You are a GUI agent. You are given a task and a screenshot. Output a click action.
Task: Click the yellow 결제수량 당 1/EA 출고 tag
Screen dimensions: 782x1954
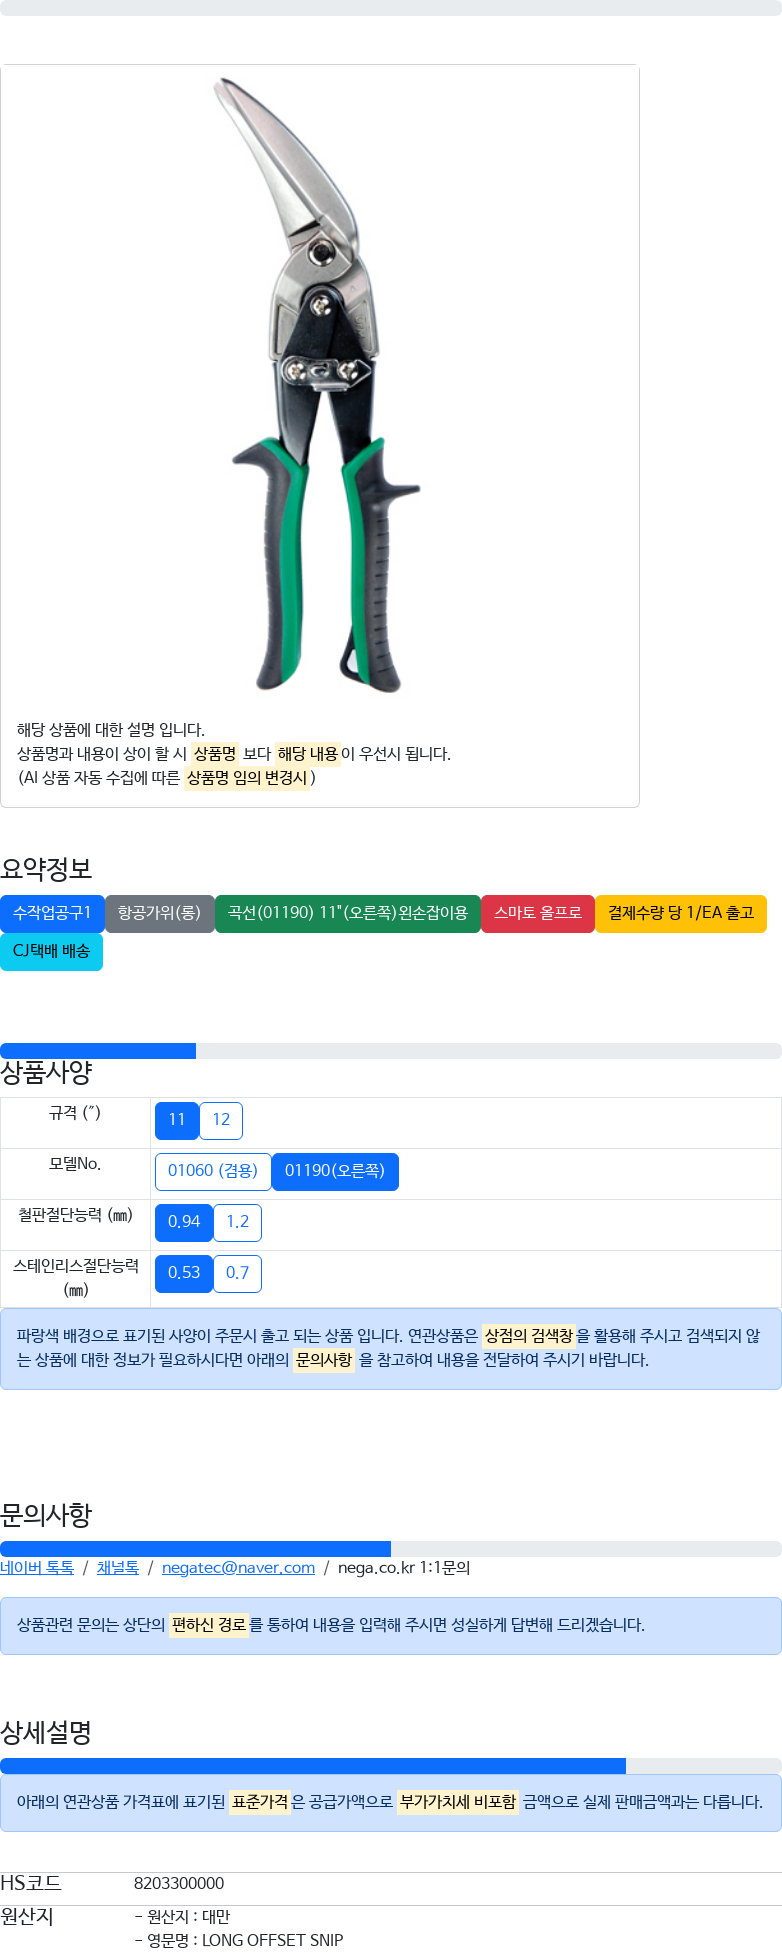click(x=681, y=913)
